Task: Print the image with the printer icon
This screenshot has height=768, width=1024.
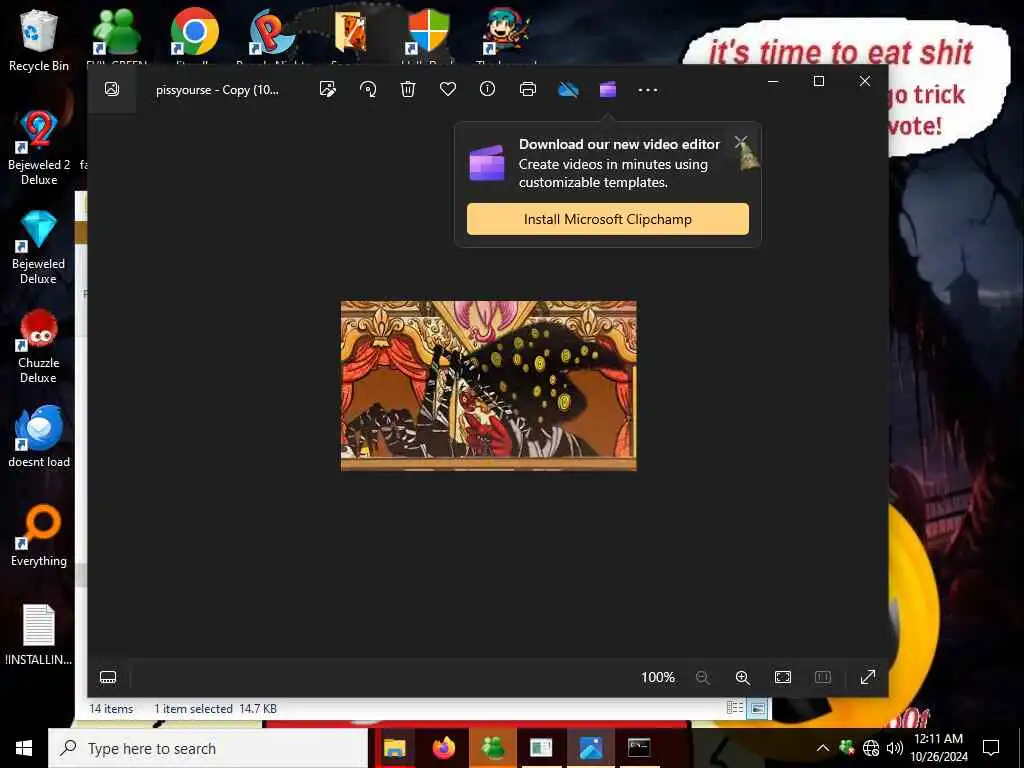Action: pyautogui.click(x=528, y=89)
